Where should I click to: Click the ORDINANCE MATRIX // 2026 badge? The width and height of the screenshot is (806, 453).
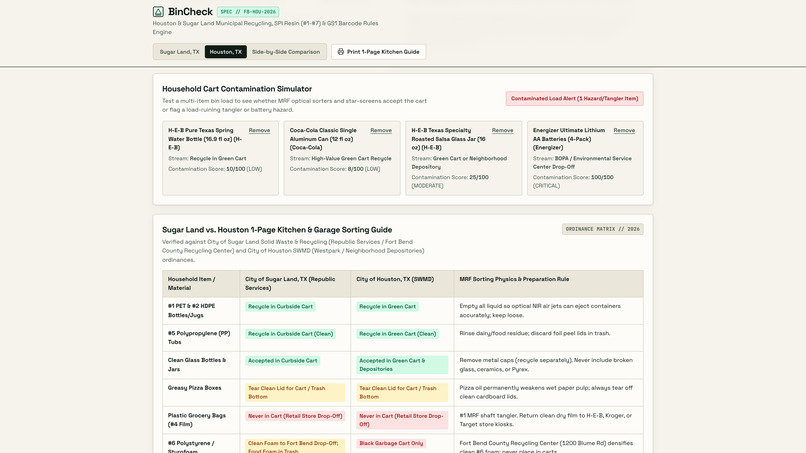[x=602, y=229]
